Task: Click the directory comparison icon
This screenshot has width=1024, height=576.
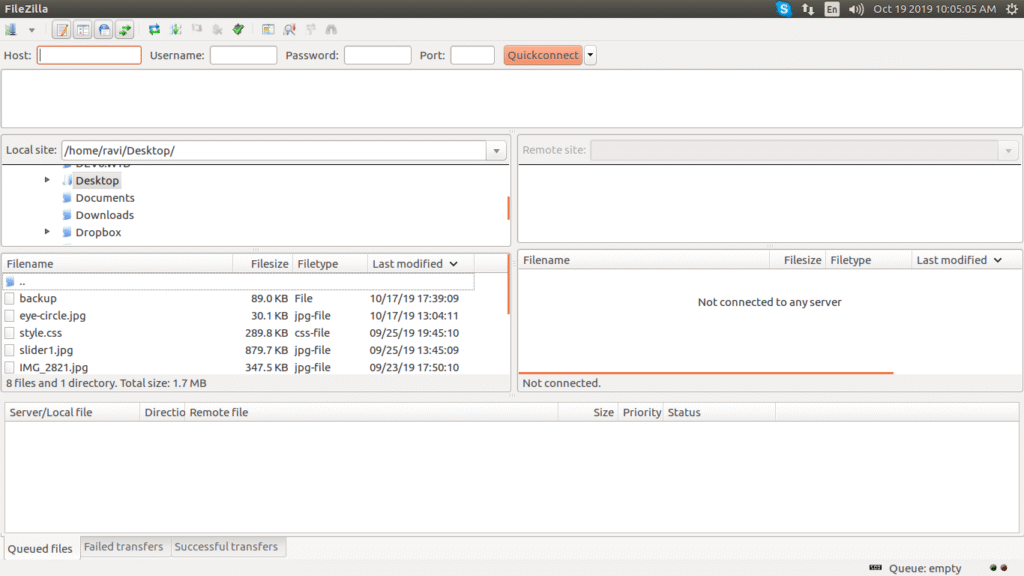Action: pyautogui.click(x=289, y=30)
